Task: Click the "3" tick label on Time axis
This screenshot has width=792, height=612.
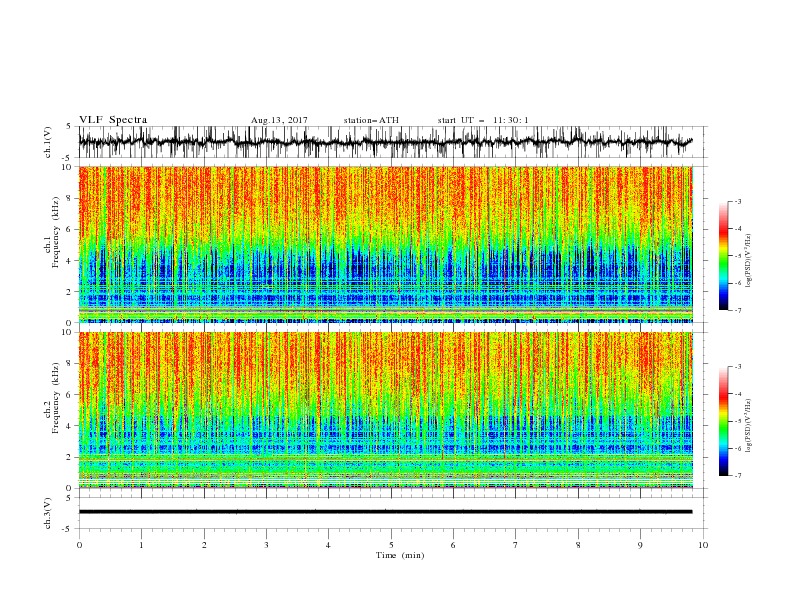Action: click(266, 545)
